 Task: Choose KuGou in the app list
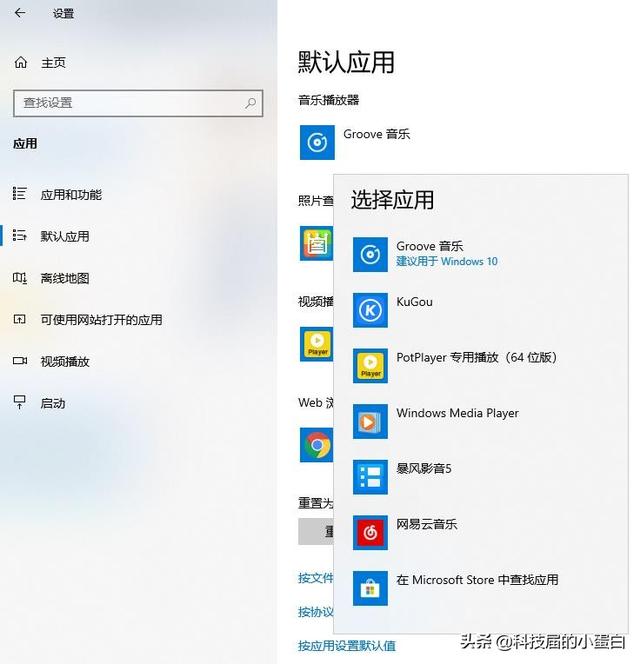pos(481,310)
